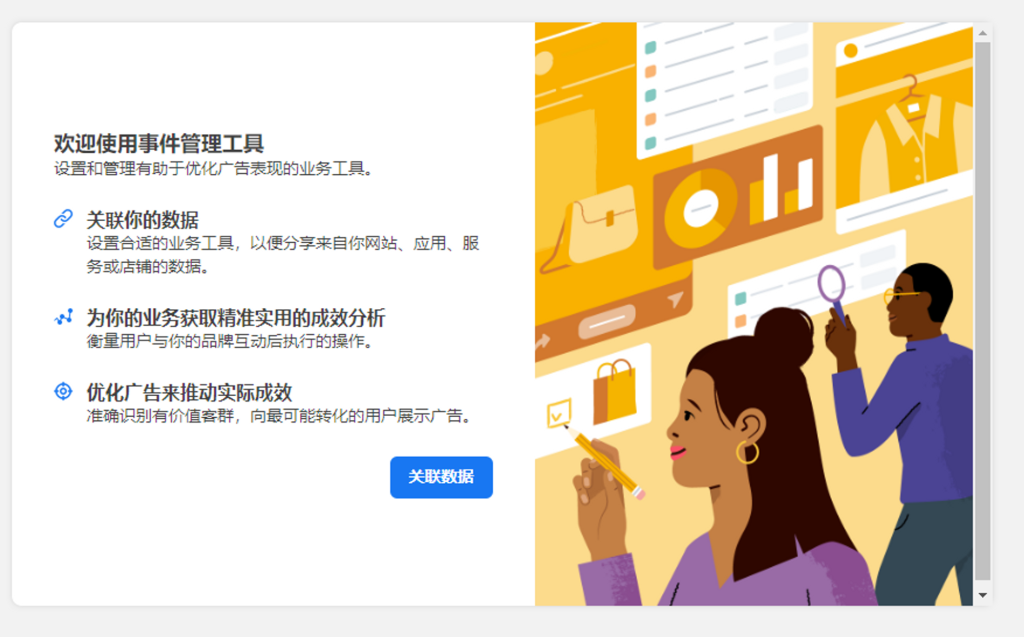Click the 关联你的数据 section title
Image resolution: width=1024 pixels, height=637 pixels.
(x=142, y=220)
